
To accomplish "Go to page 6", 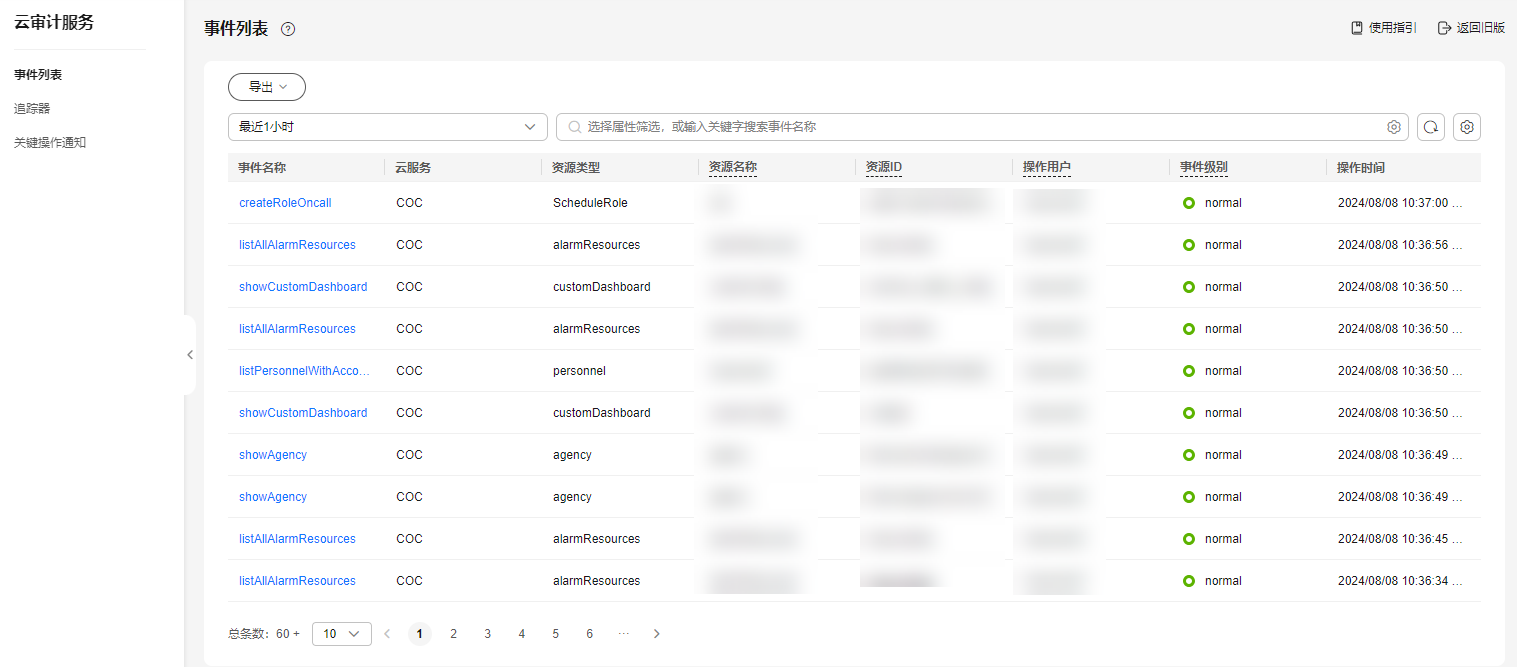I will 590,634.
